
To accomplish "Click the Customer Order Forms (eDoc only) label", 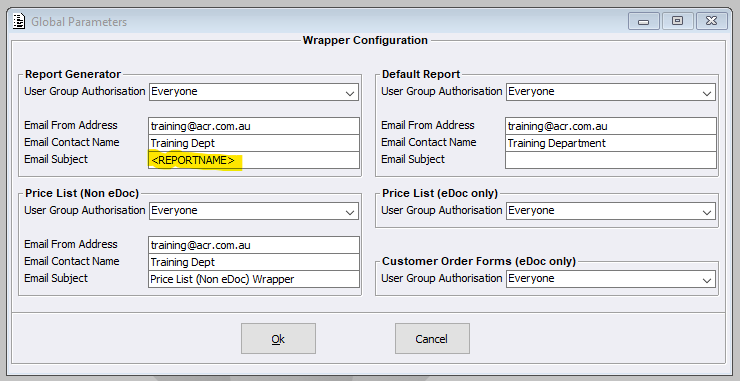I will point(479,261).
